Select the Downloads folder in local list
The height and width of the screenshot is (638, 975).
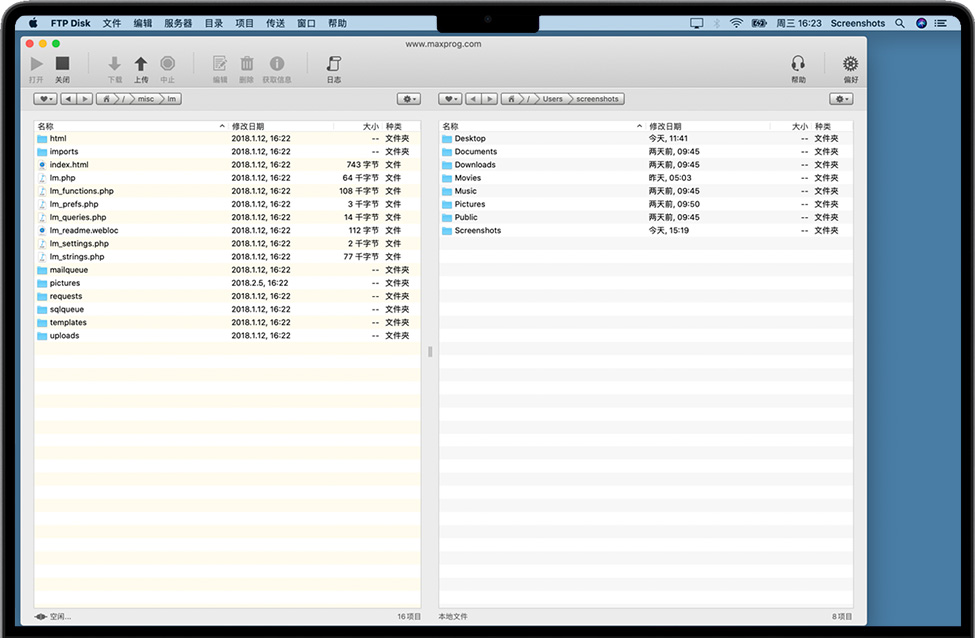[x=475, y=165]
